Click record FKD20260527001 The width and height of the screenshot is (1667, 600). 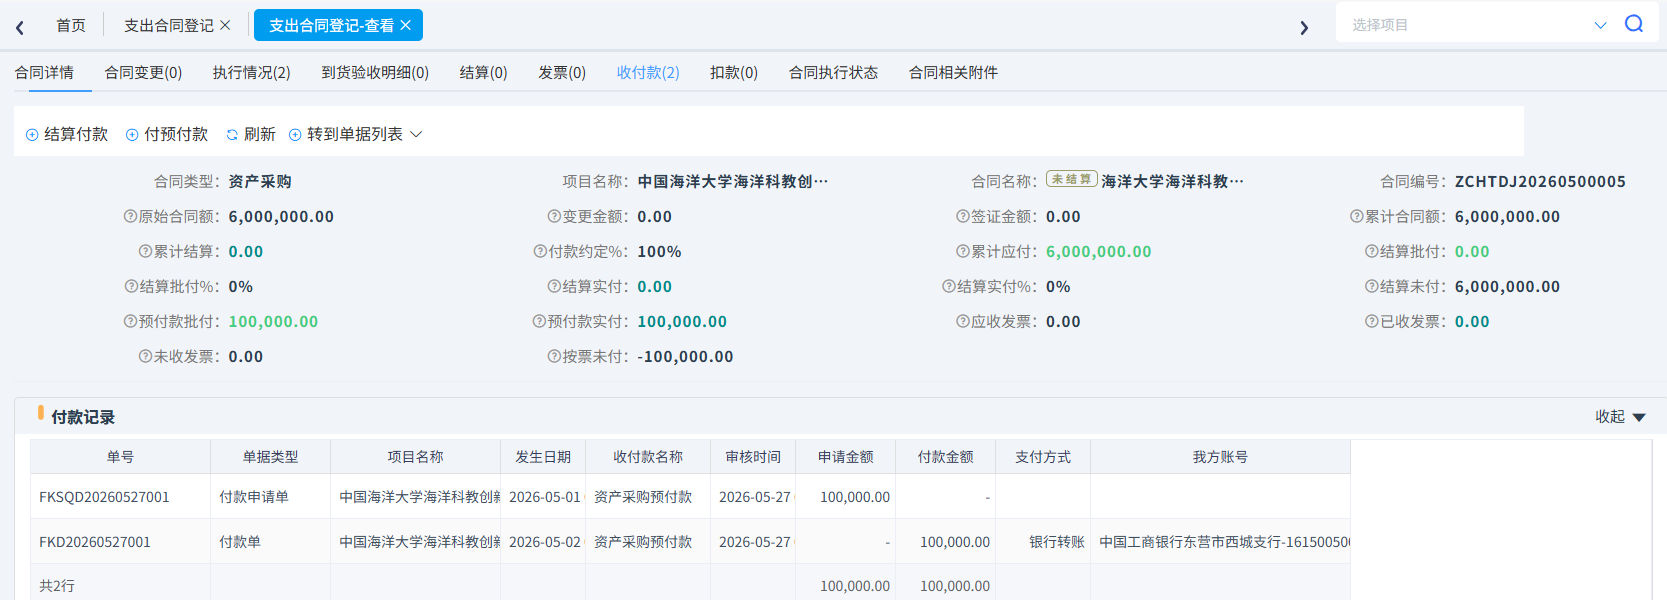pos(95,542)
